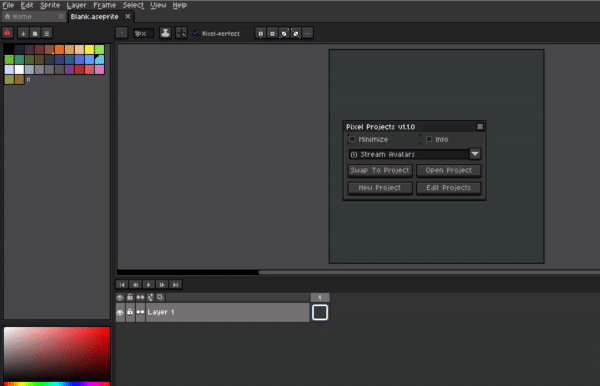The image size is (600, 386).
Task: Click Open Project button
Action: tap(448, 170)
